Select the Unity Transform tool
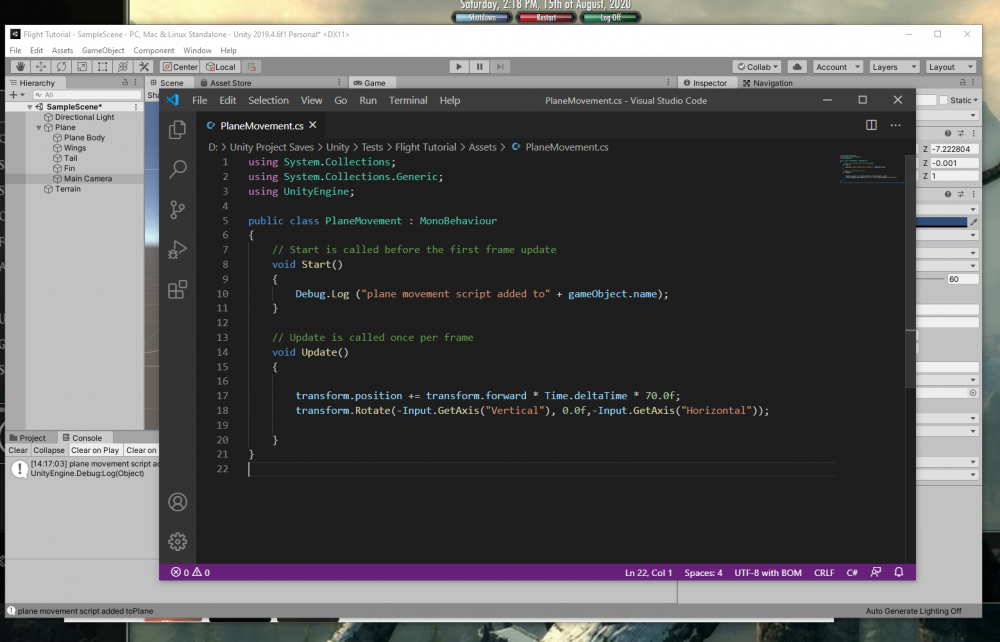The image size is (1000, 642). click(x=123, y=66)
